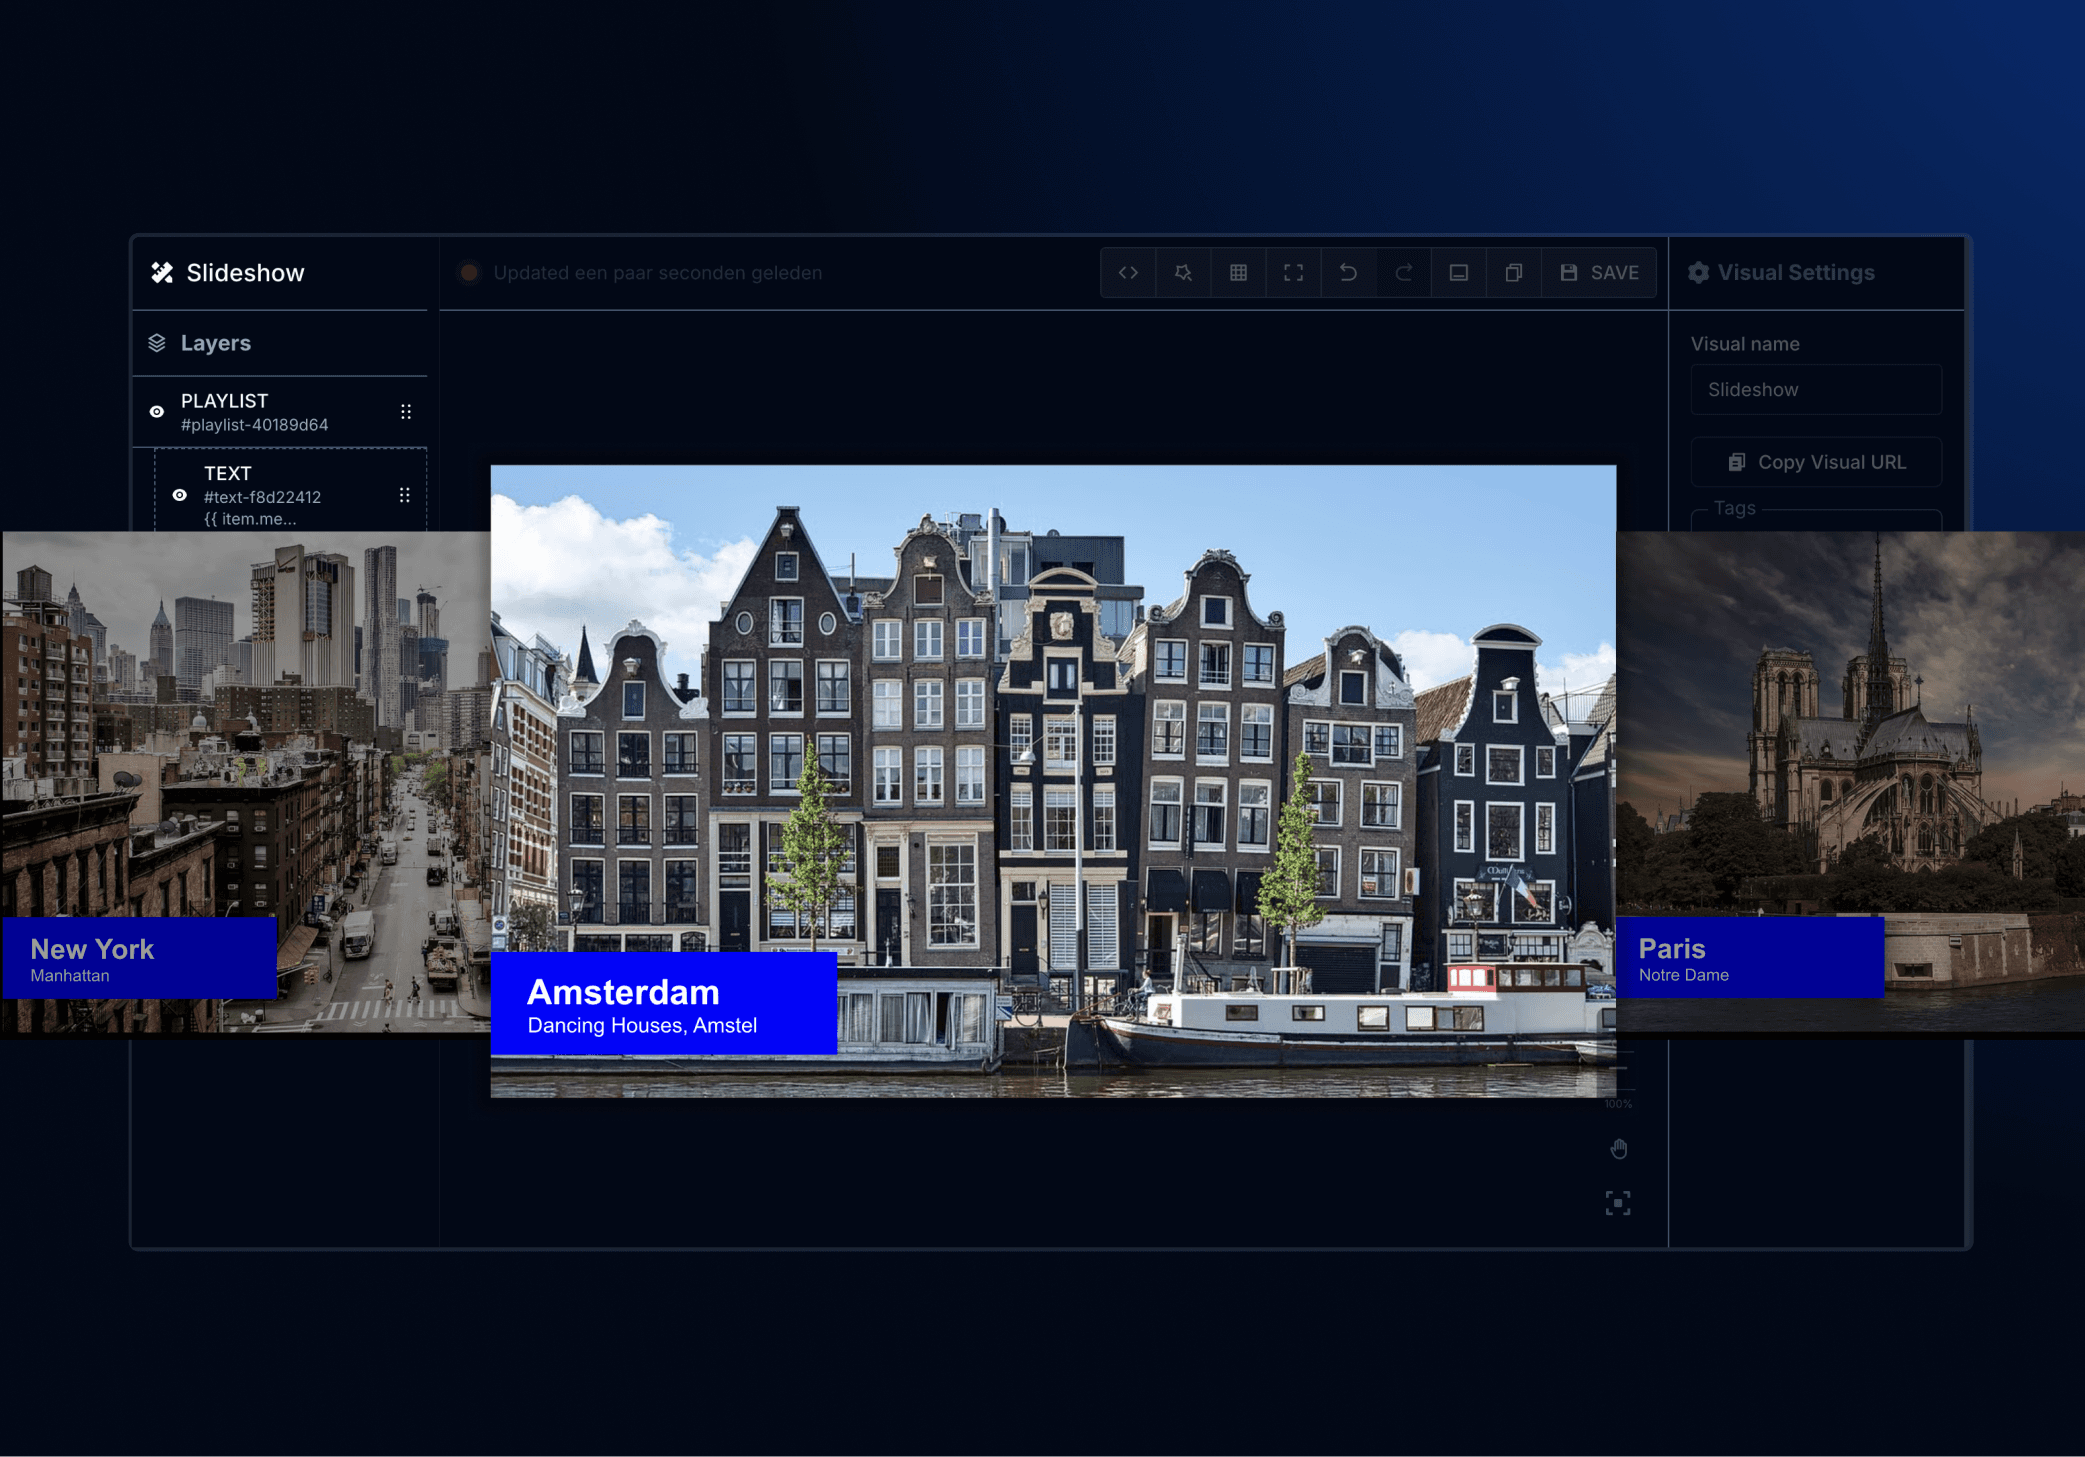Open TEXT layer drag handle dots
Screen dimensions: 2085x1457
[x=405, y=495]
